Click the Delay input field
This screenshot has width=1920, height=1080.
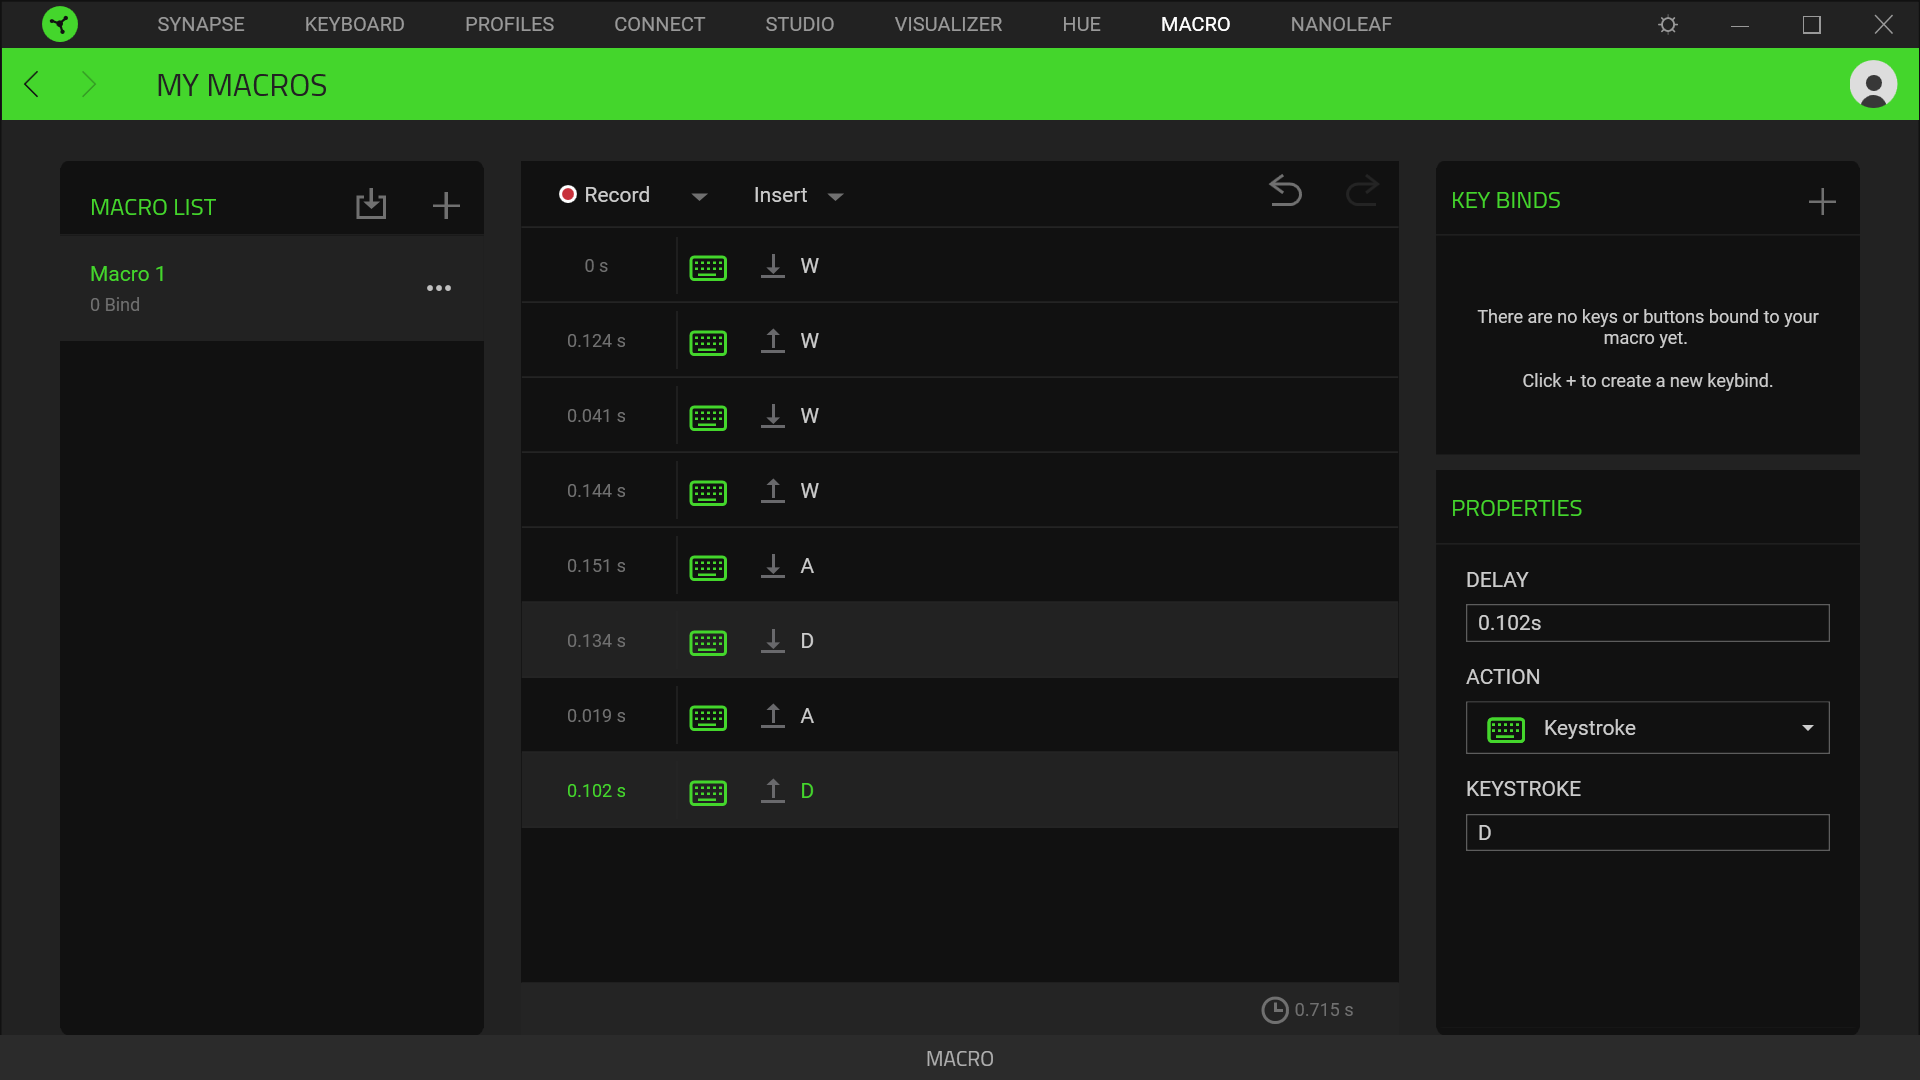pyautogui.click(x=1647, y=623)
